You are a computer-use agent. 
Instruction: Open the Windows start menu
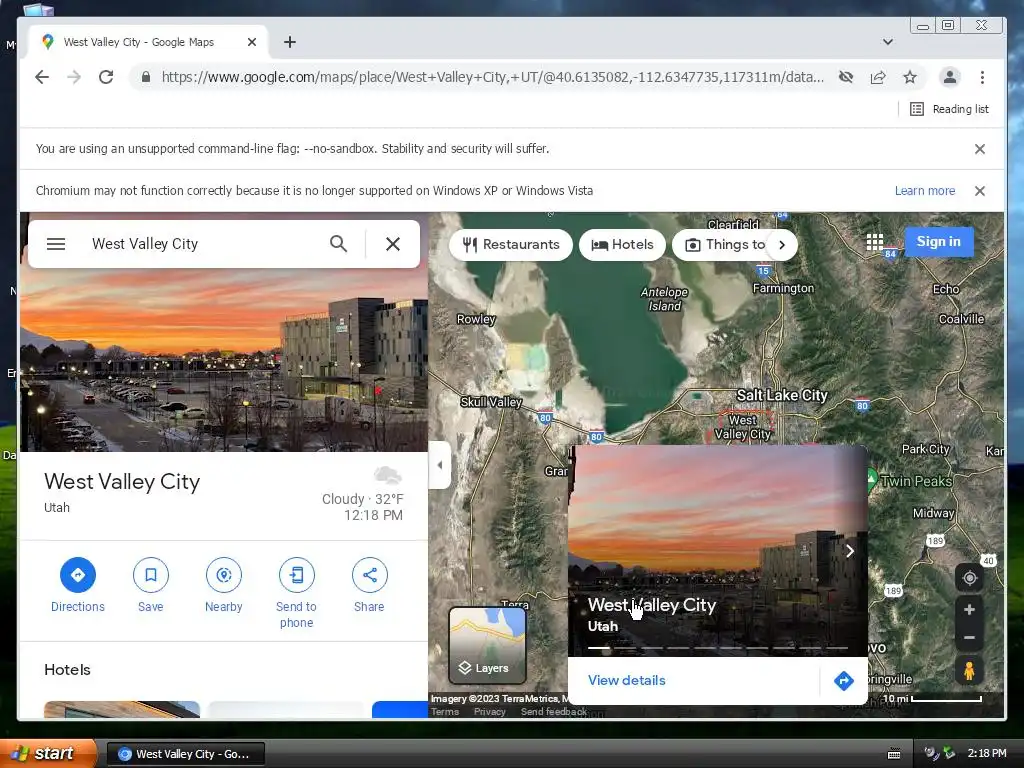click(47, 753)
